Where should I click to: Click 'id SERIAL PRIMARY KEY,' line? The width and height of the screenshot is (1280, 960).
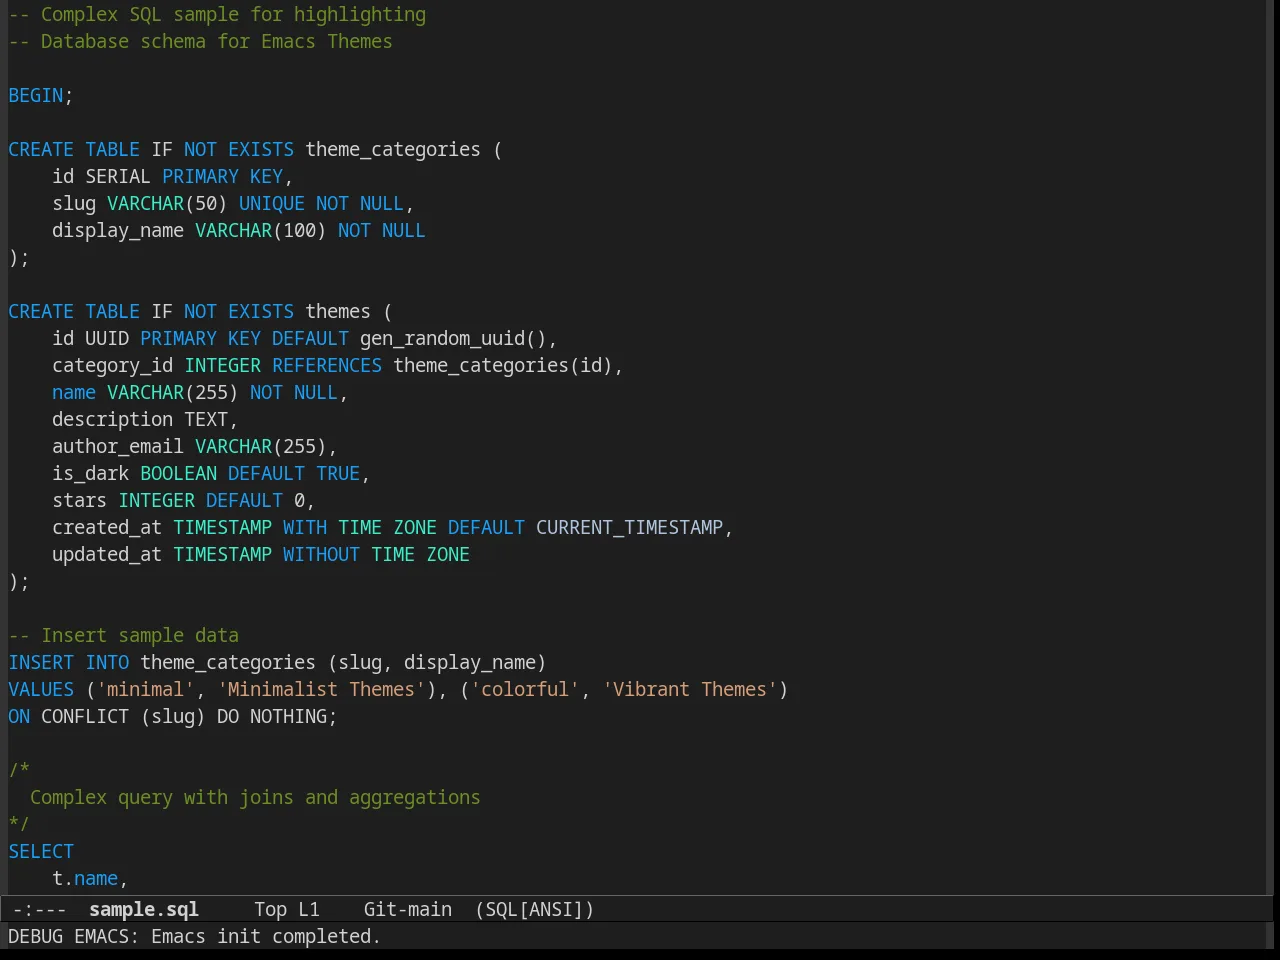click(x=173, y=176)
